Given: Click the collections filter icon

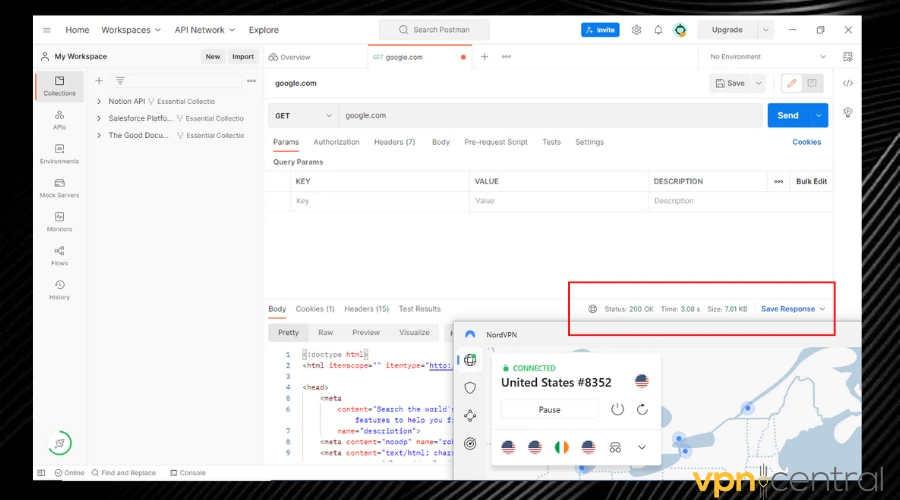Looking at the screenshot, I should [120, 81].
